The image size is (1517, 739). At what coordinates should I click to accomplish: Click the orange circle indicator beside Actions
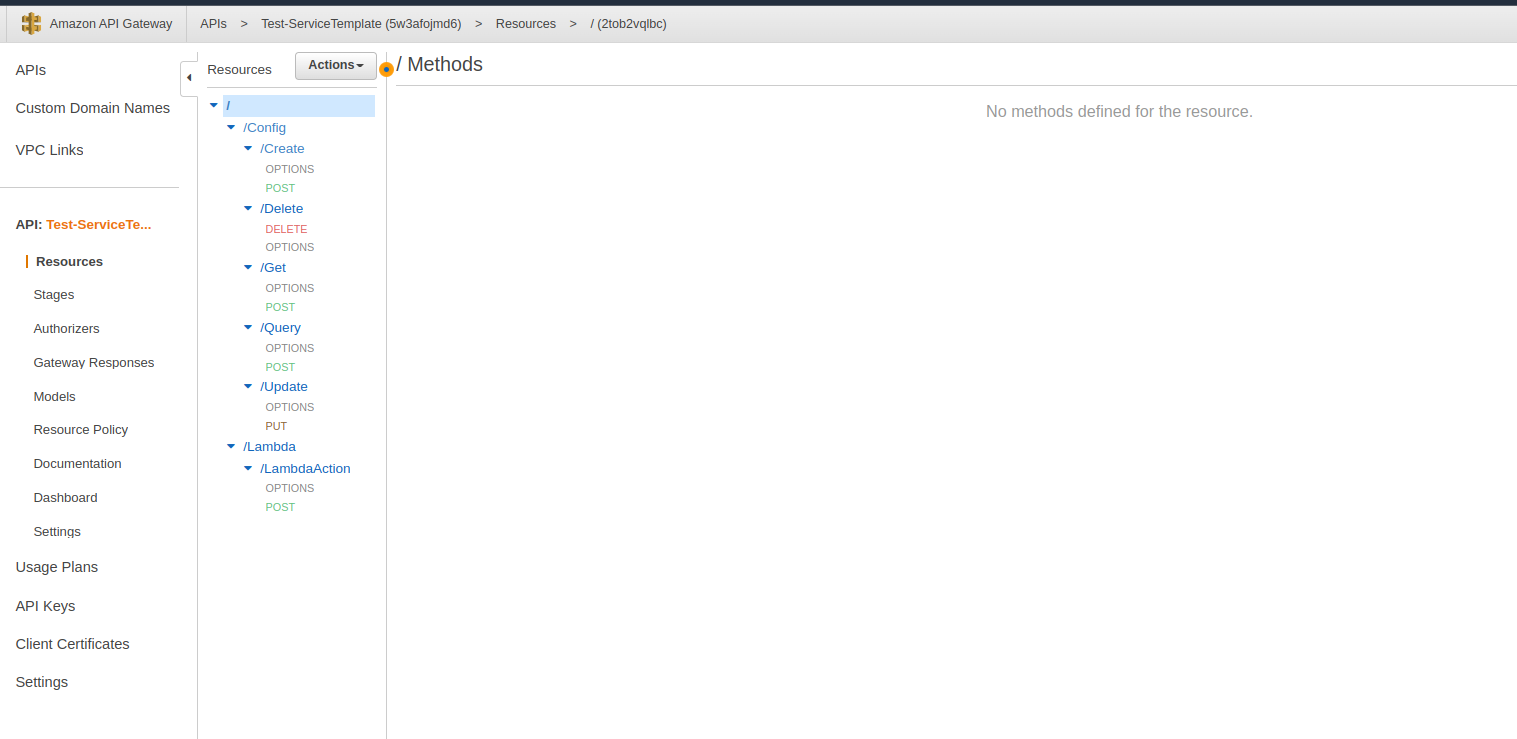[387, 69]
